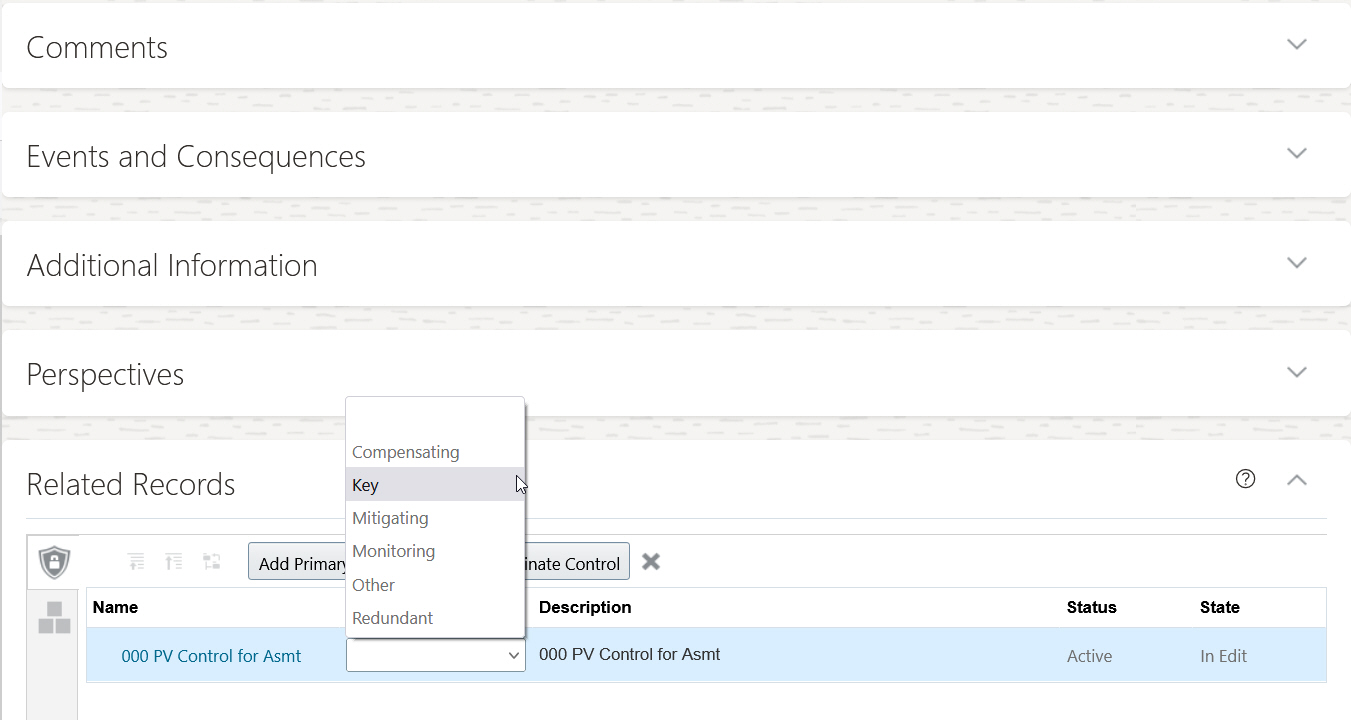Select Key from the dropdown list
This screenshot has height=720, width=1351.
click(x=366, y=485)
